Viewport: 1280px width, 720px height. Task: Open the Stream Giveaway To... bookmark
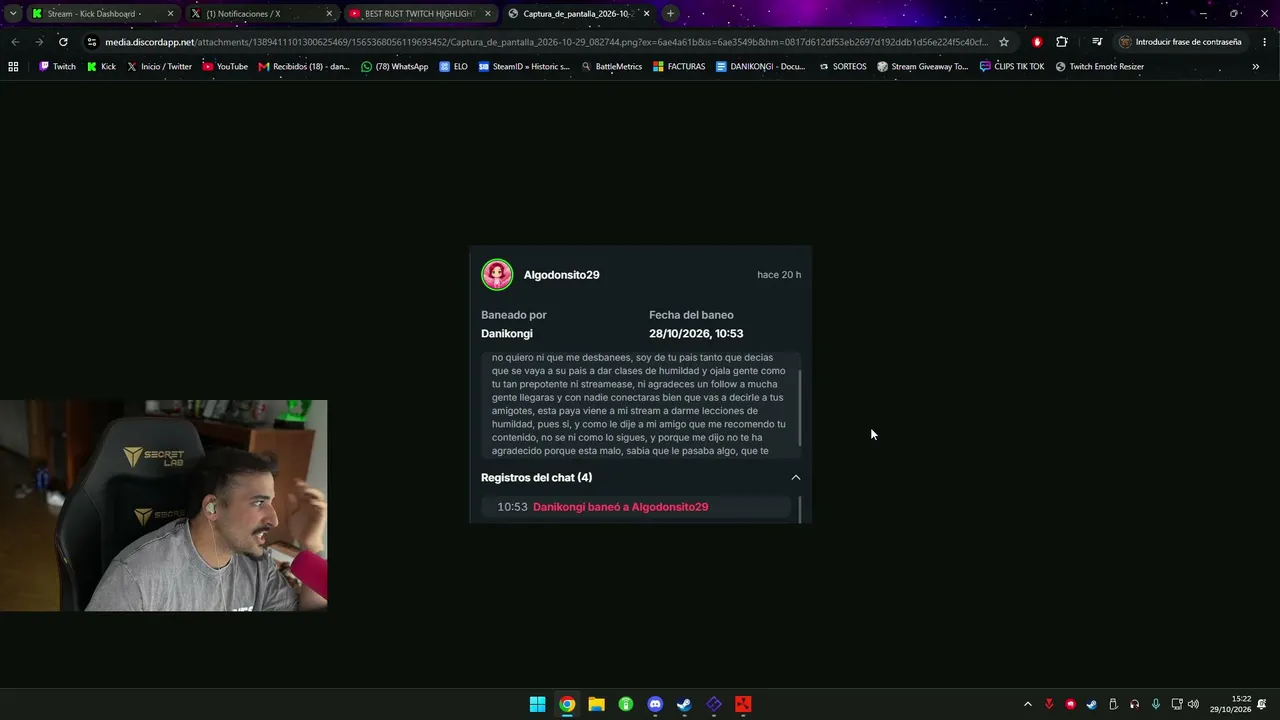click(922, 67)
